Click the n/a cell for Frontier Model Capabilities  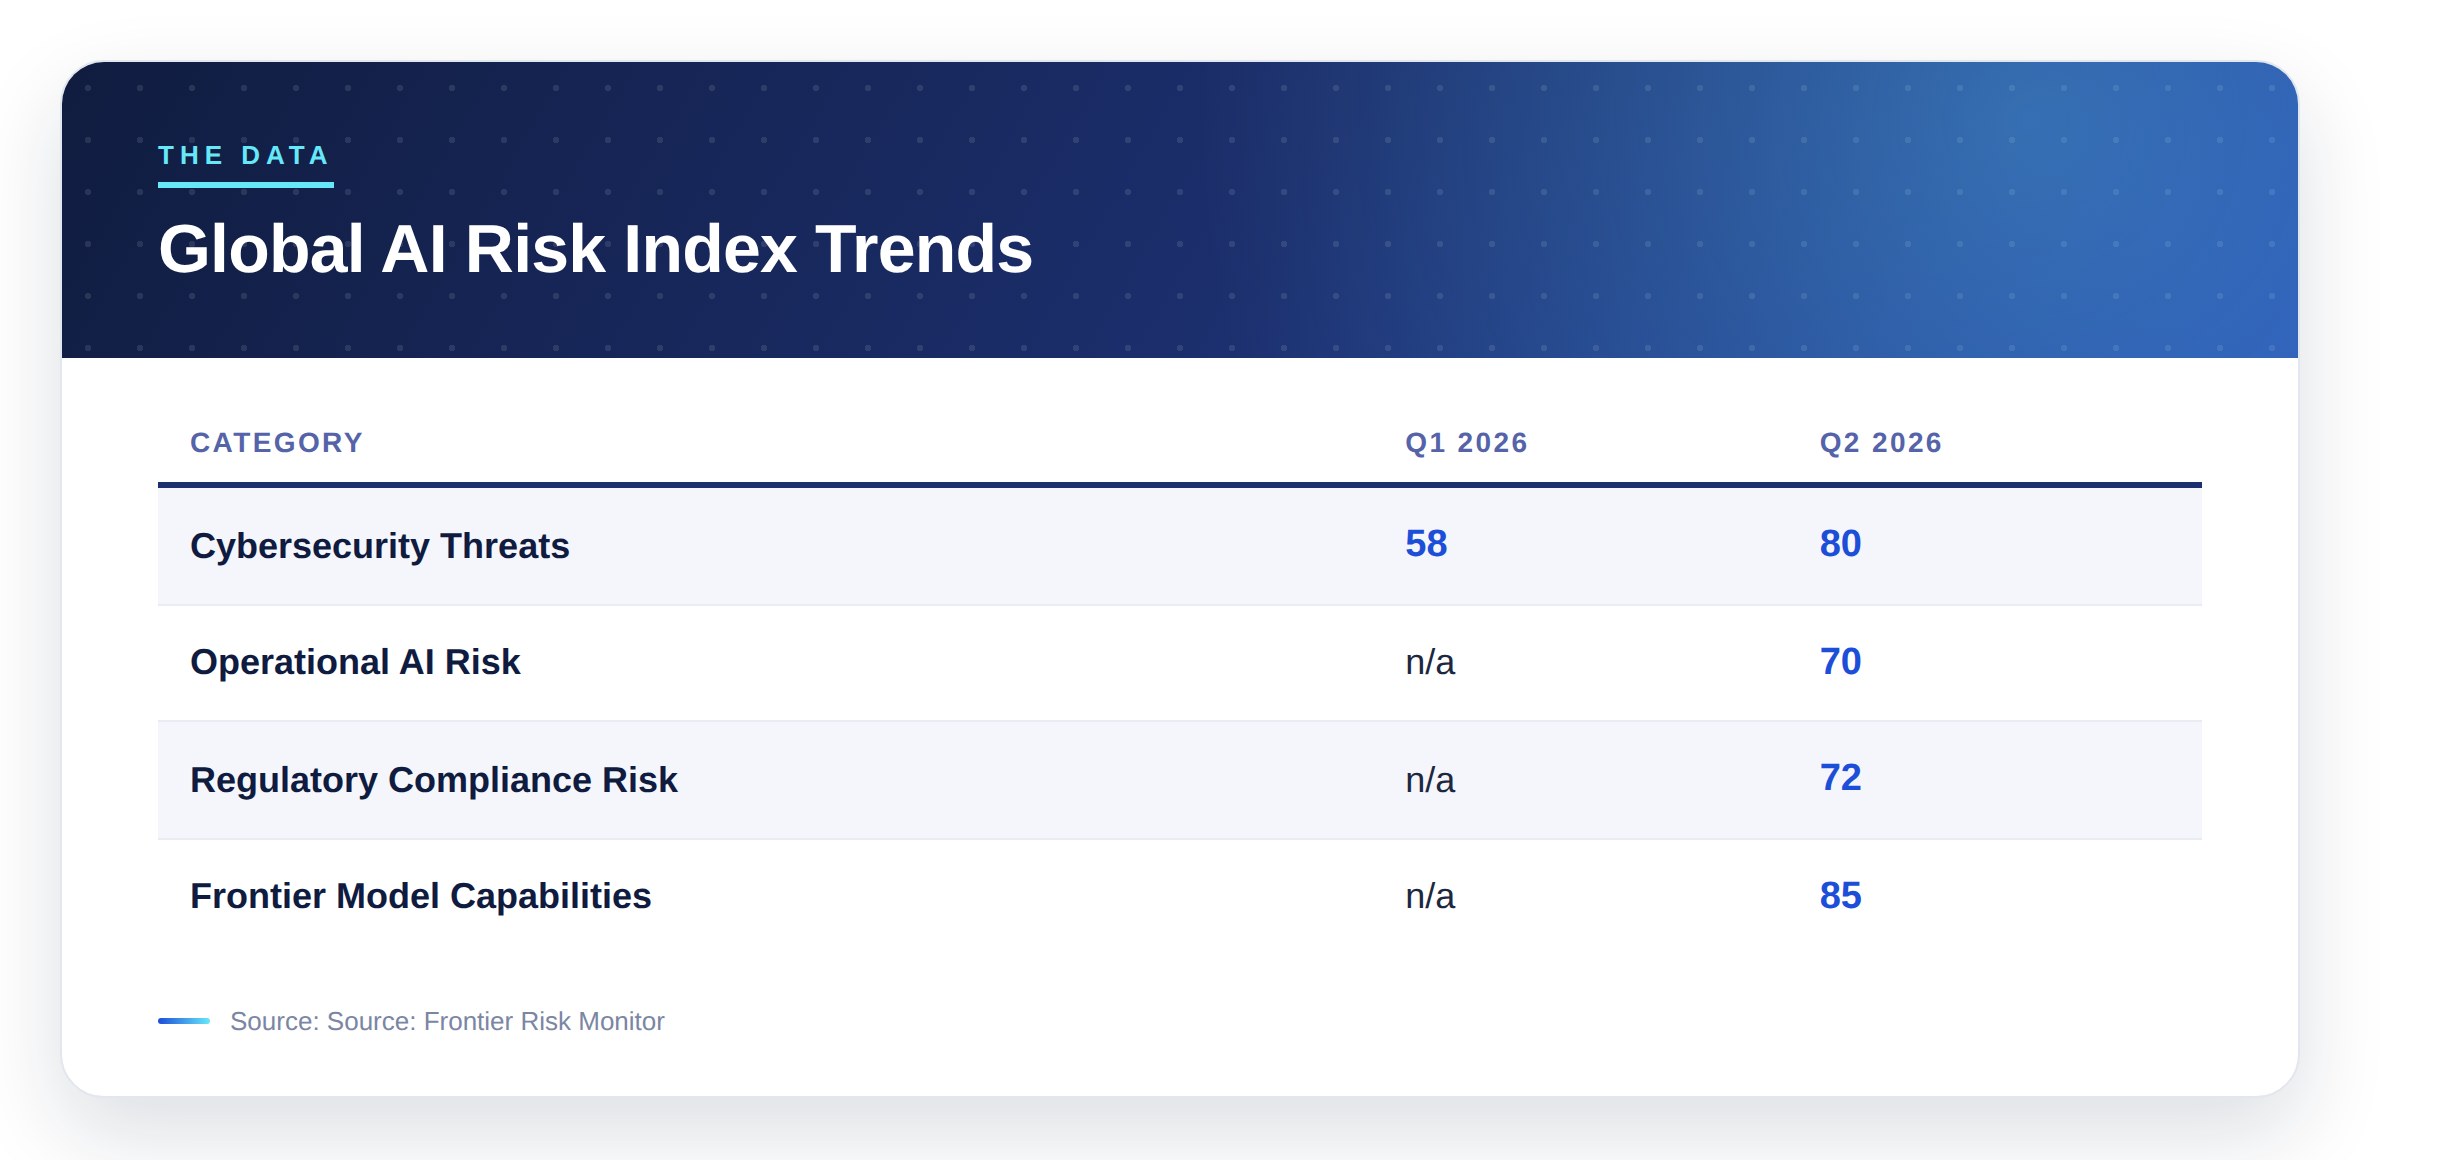(1430, 896)
